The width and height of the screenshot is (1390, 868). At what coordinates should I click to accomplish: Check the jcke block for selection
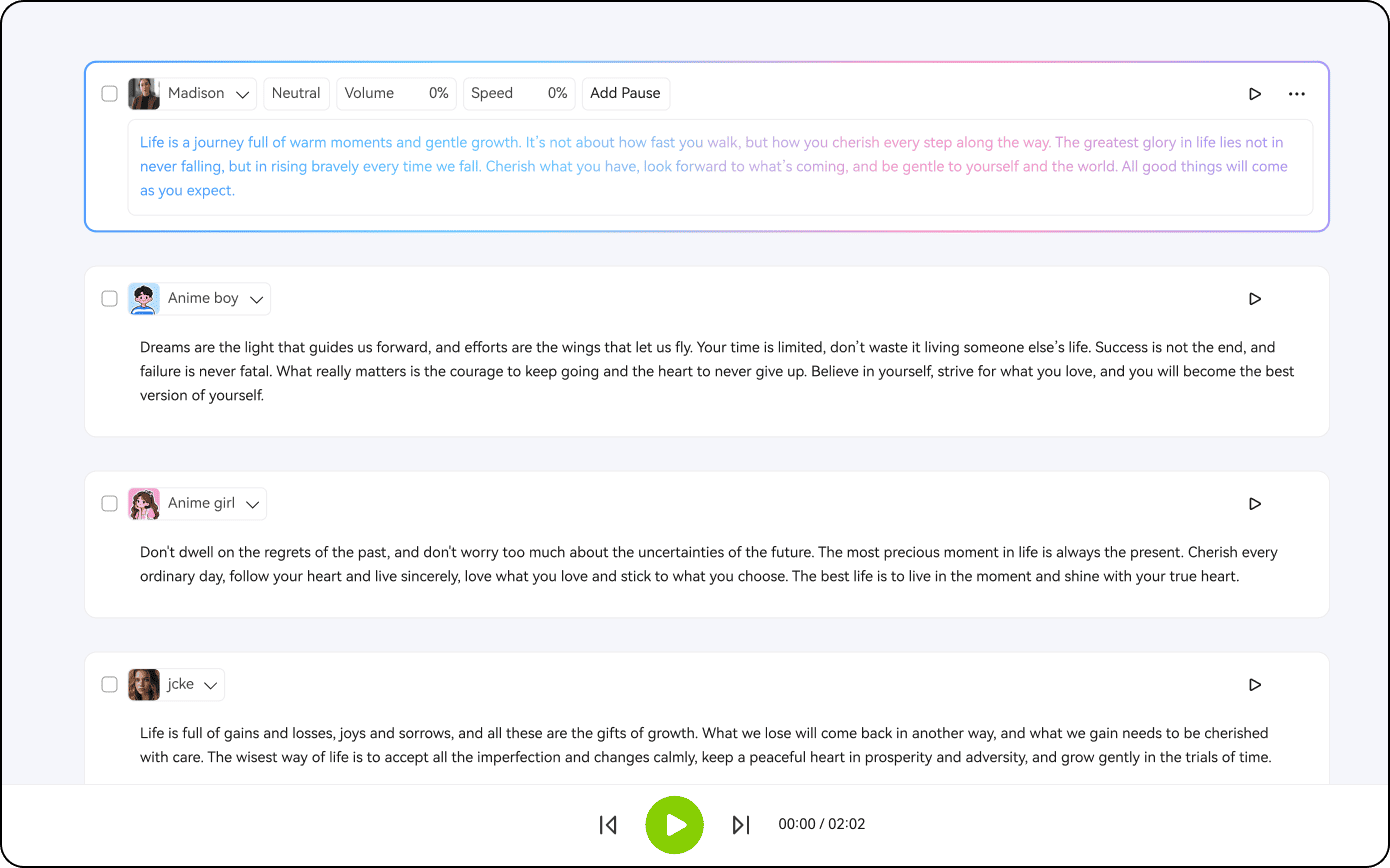coord(109,684)
